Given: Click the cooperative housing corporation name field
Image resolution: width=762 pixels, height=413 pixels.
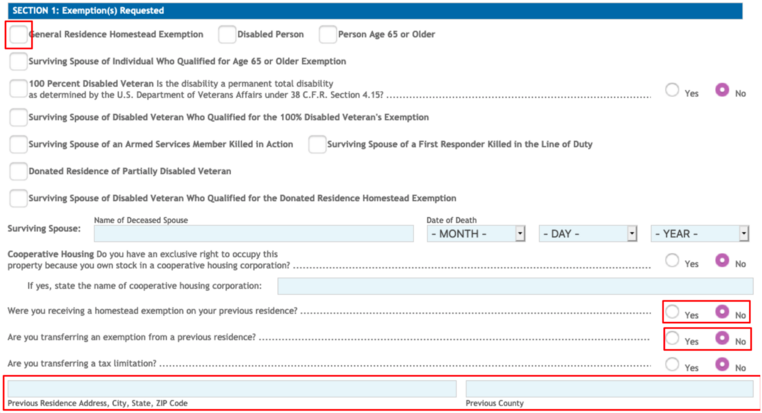Looking at the screenshot, I should point(515,286).
